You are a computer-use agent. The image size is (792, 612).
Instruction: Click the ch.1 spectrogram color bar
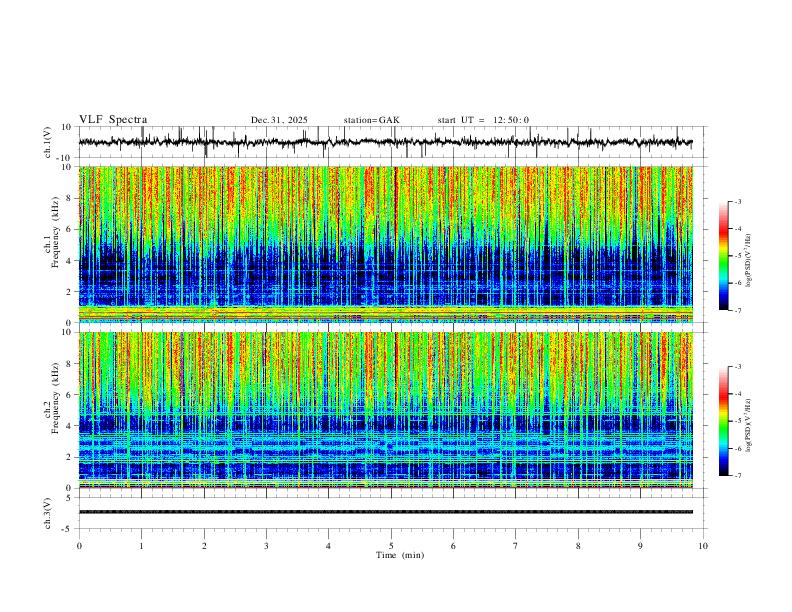coord(723,256)
